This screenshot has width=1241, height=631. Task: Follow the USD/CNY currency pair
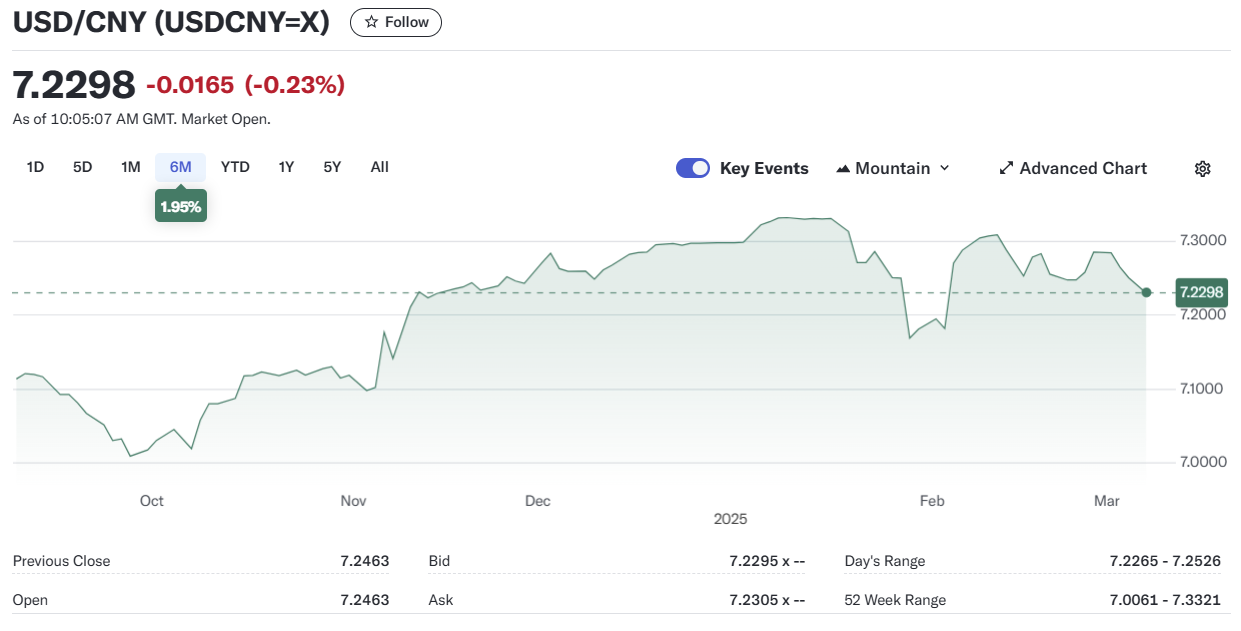pos(396,22)
